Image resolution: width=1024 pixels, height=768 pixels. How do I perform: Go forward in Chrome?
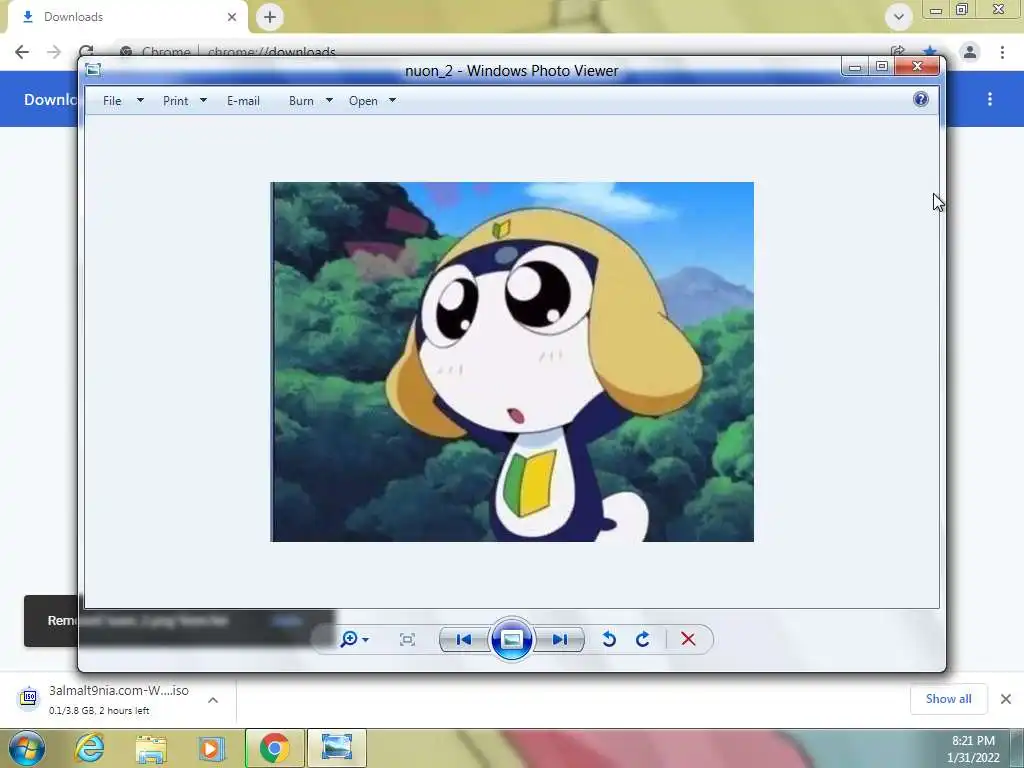[x=54, y=52]
